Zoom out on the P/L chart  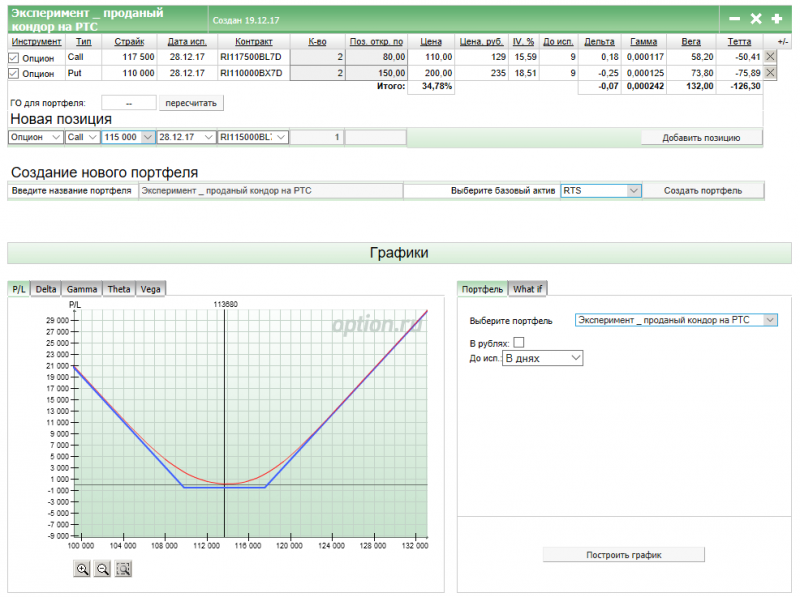pyautogui.click(x=102, y=568)
